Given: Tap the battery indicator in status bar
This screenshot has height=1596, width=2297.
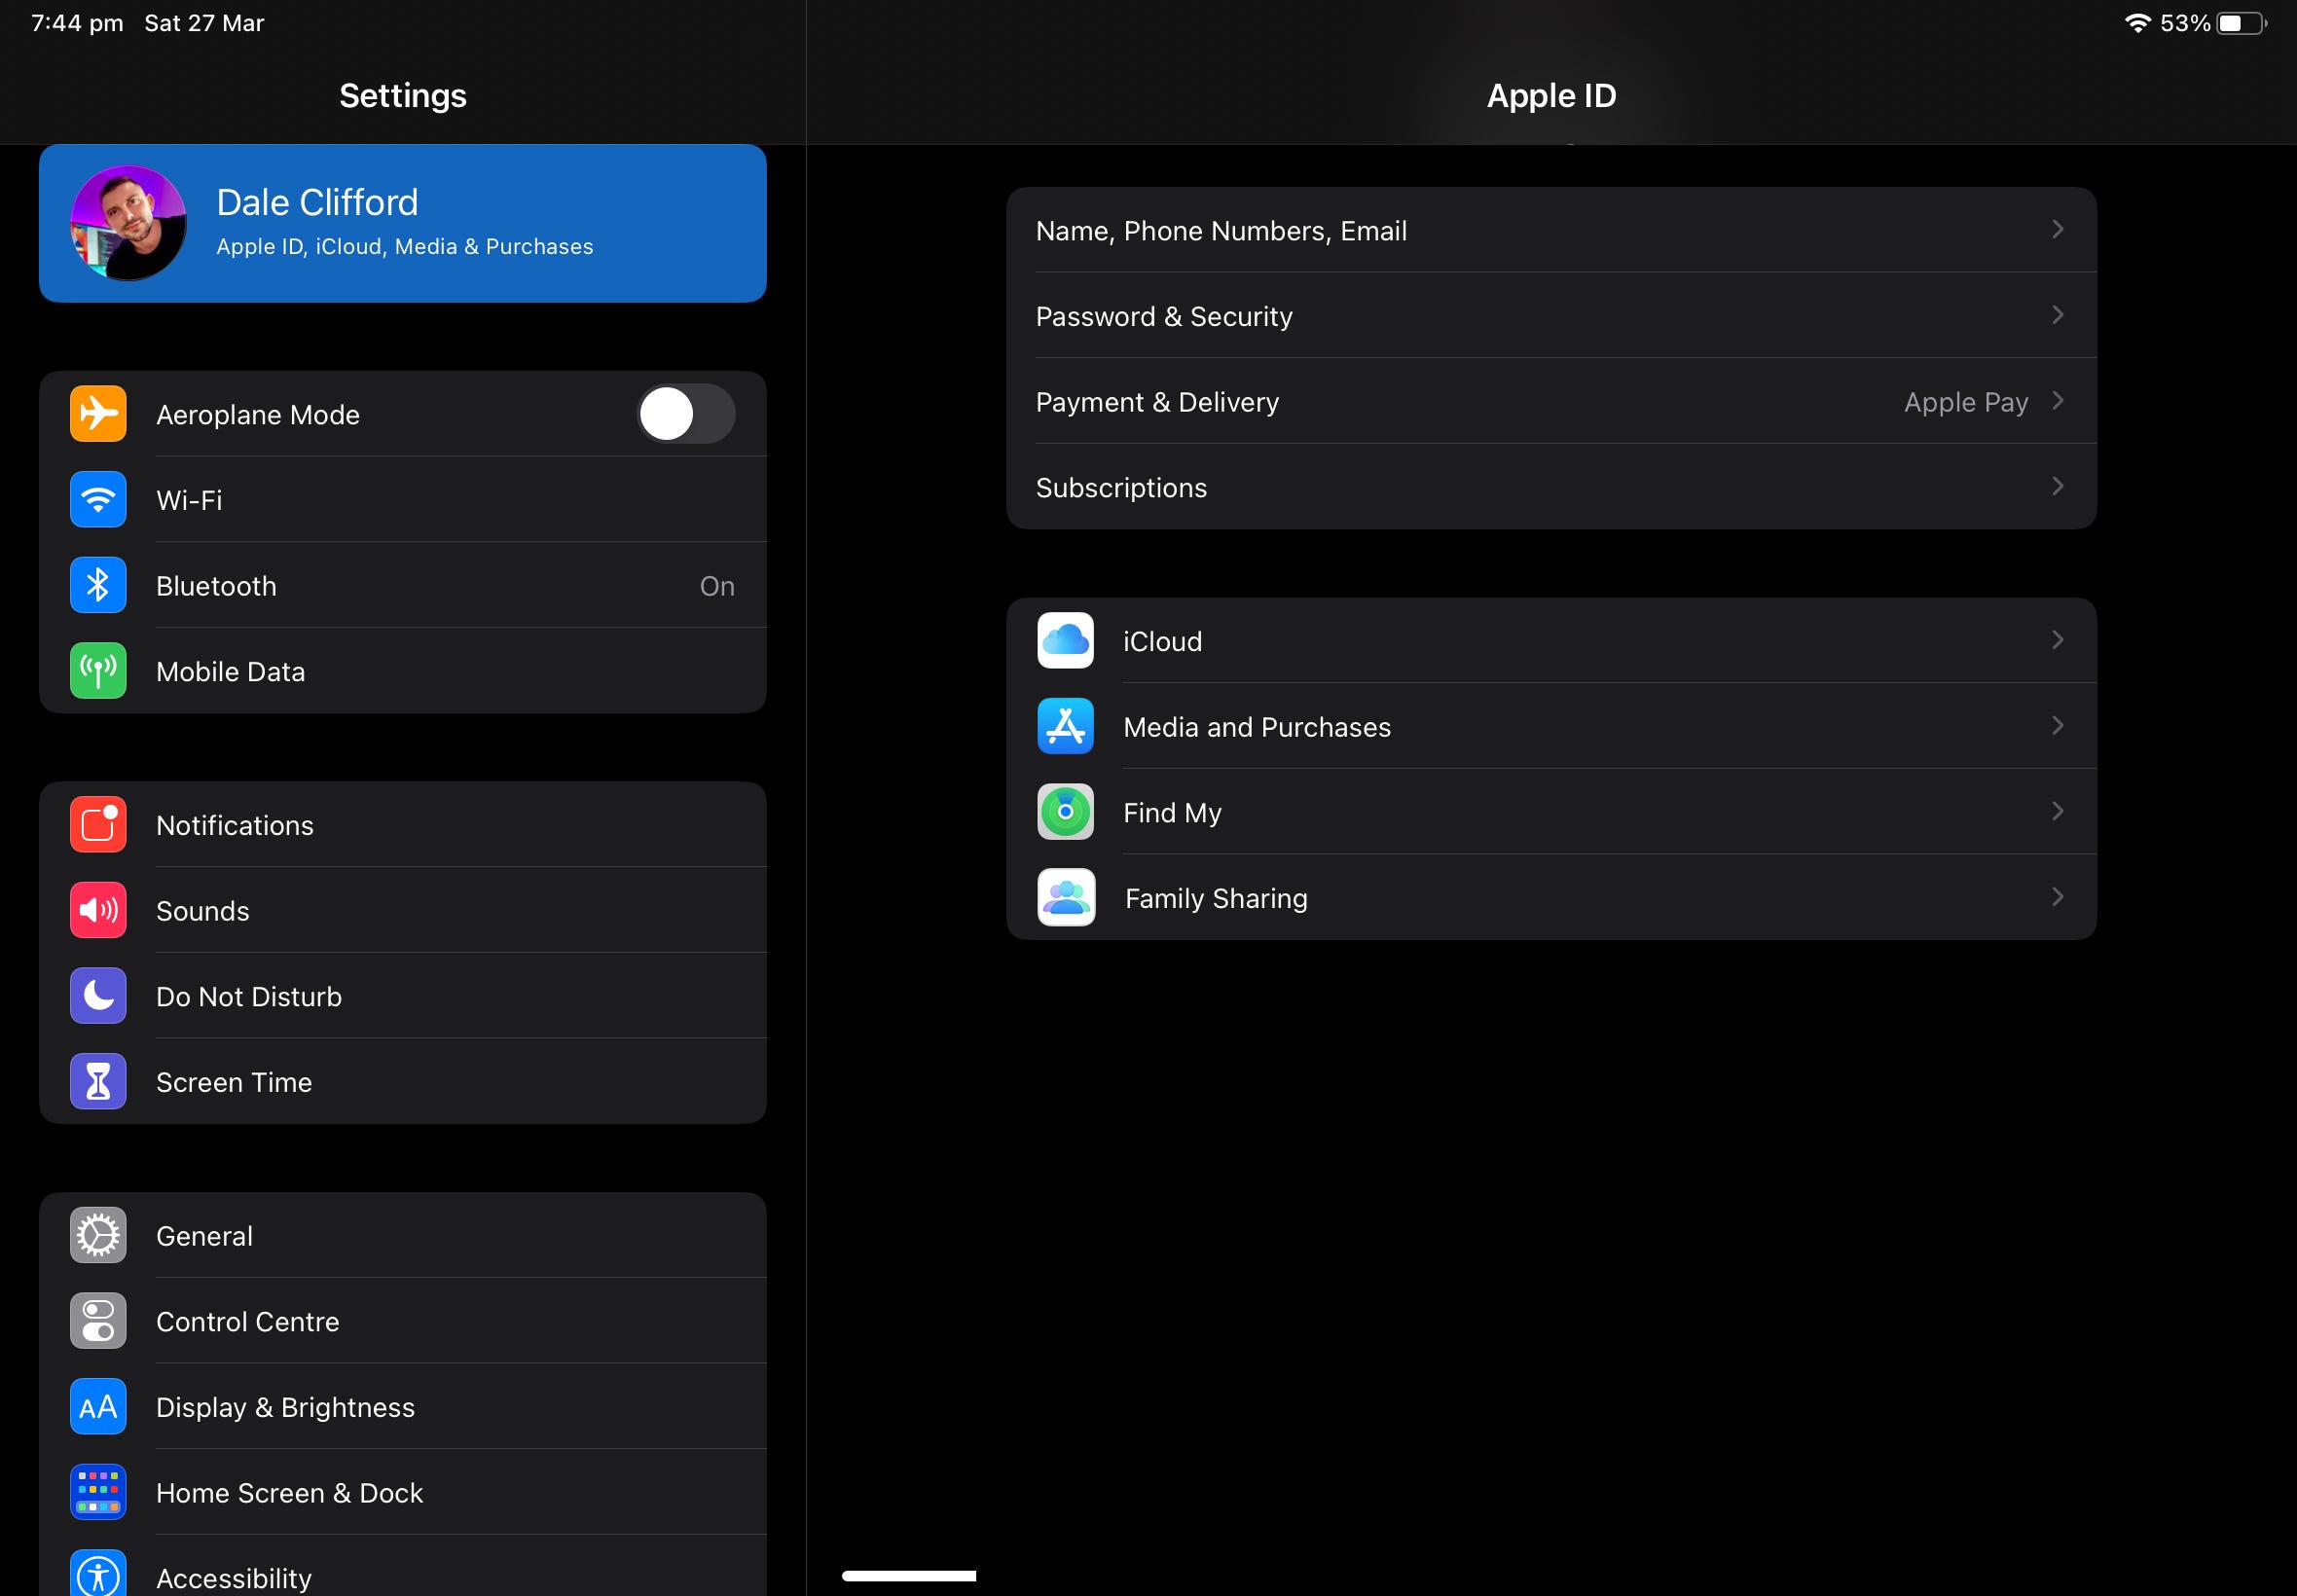Looking at the screenshot, I should pyautogui.click(x=2240, y=23).
